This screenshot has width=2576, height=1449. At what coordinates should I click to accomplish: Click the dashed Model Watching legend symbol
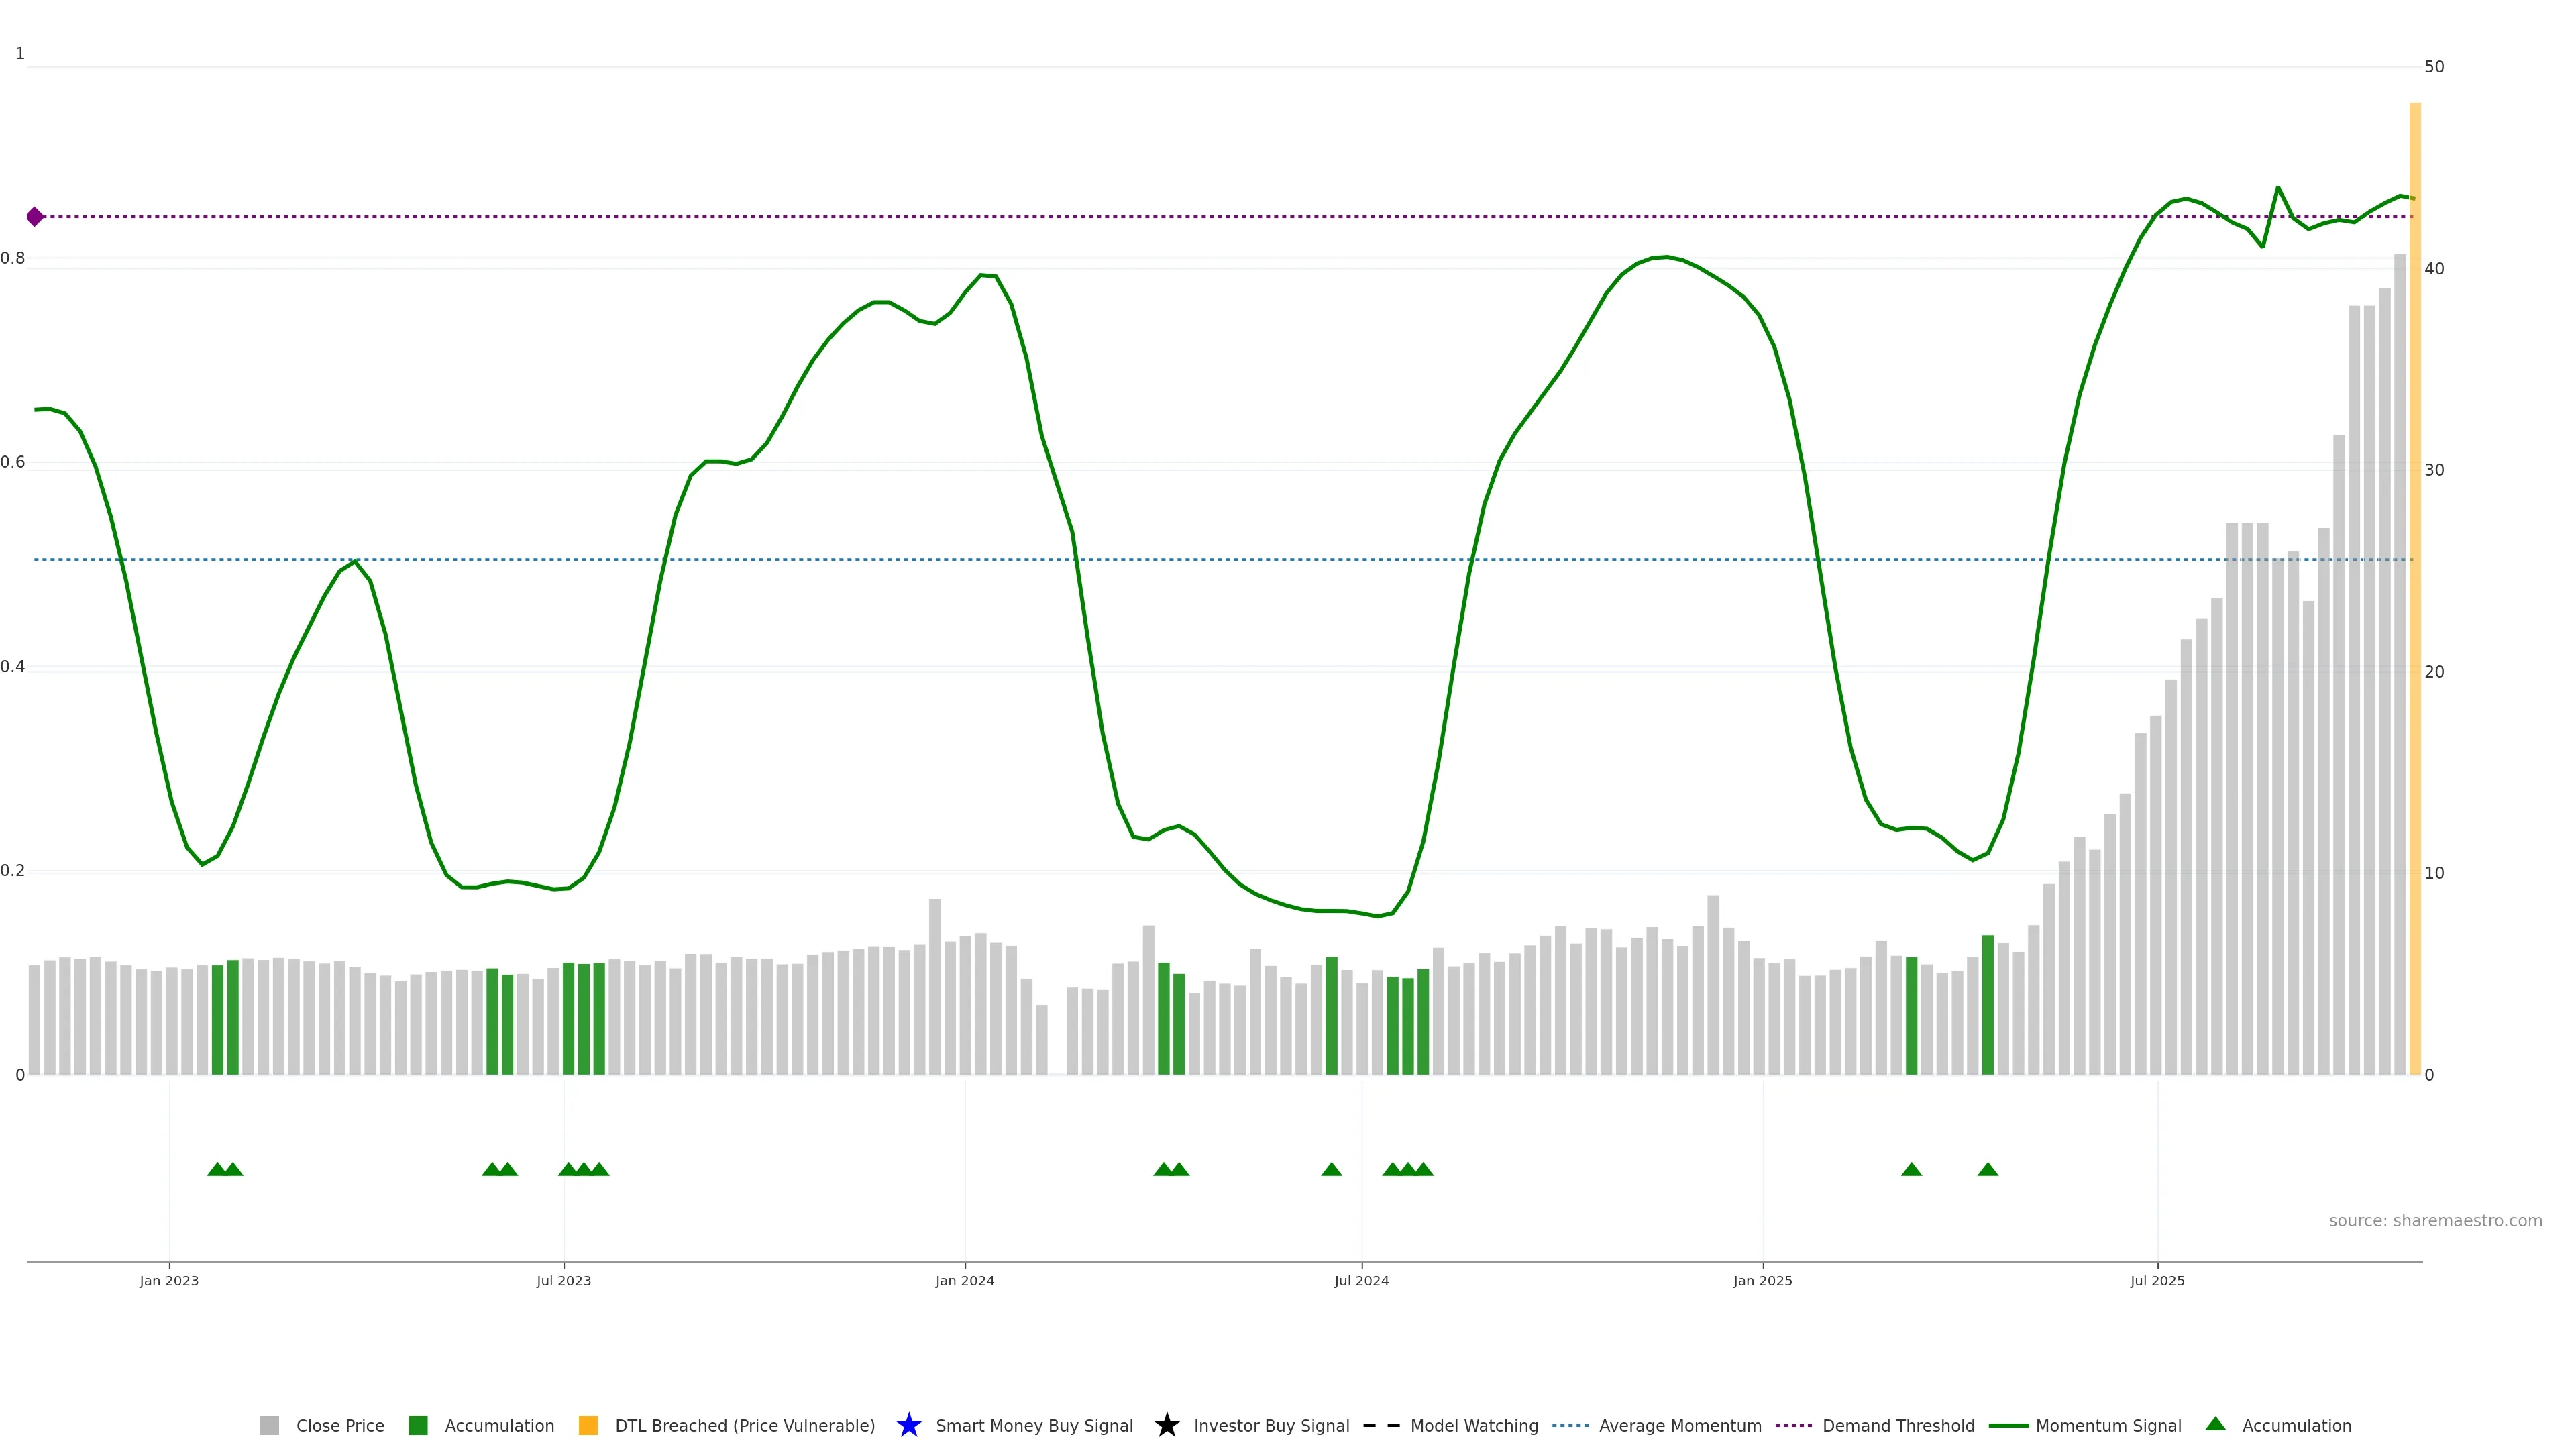pos(1381,1425)
